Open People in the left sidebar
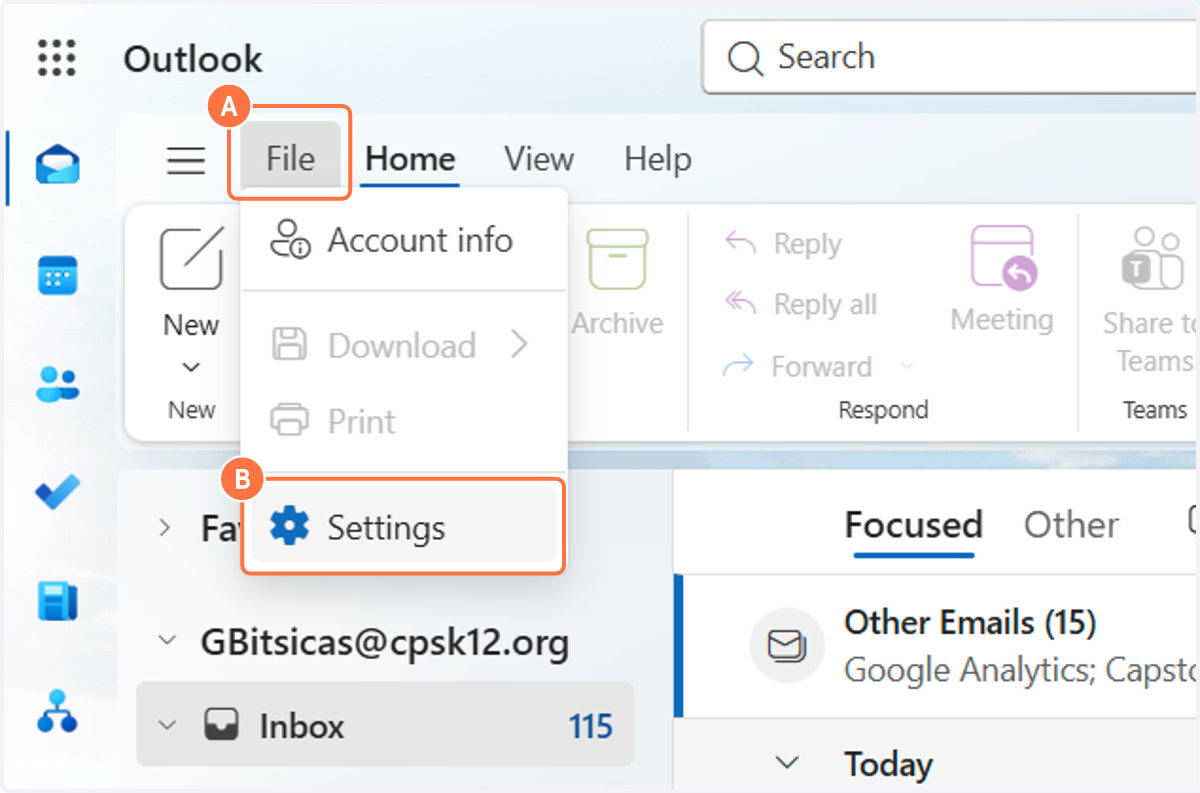This screenshot has height=793, width=1200. (x=58, y=383)
